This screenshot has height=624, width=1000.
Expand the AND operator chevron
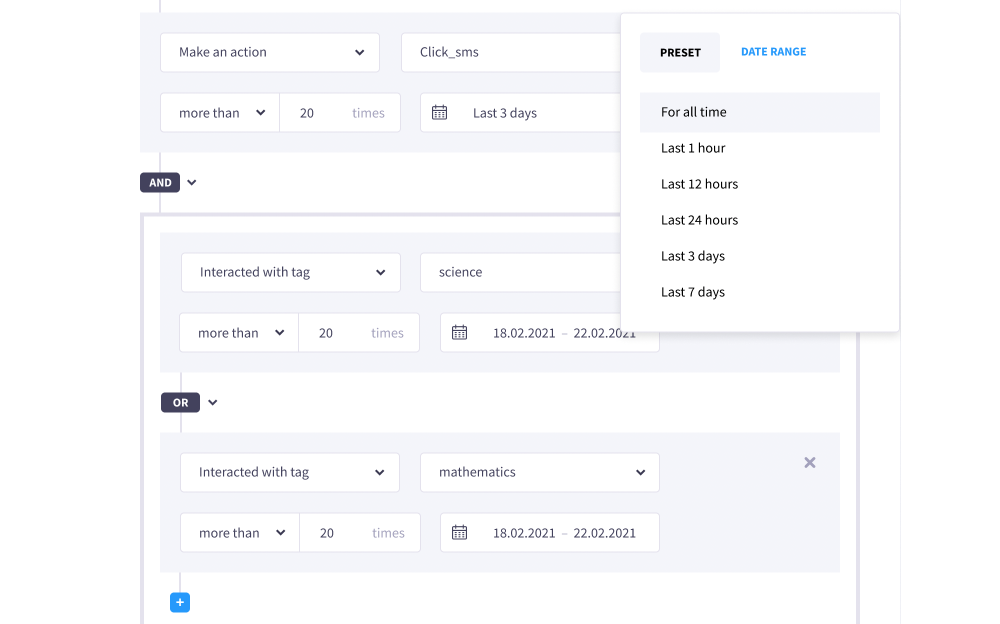click(x=191, y=182)
